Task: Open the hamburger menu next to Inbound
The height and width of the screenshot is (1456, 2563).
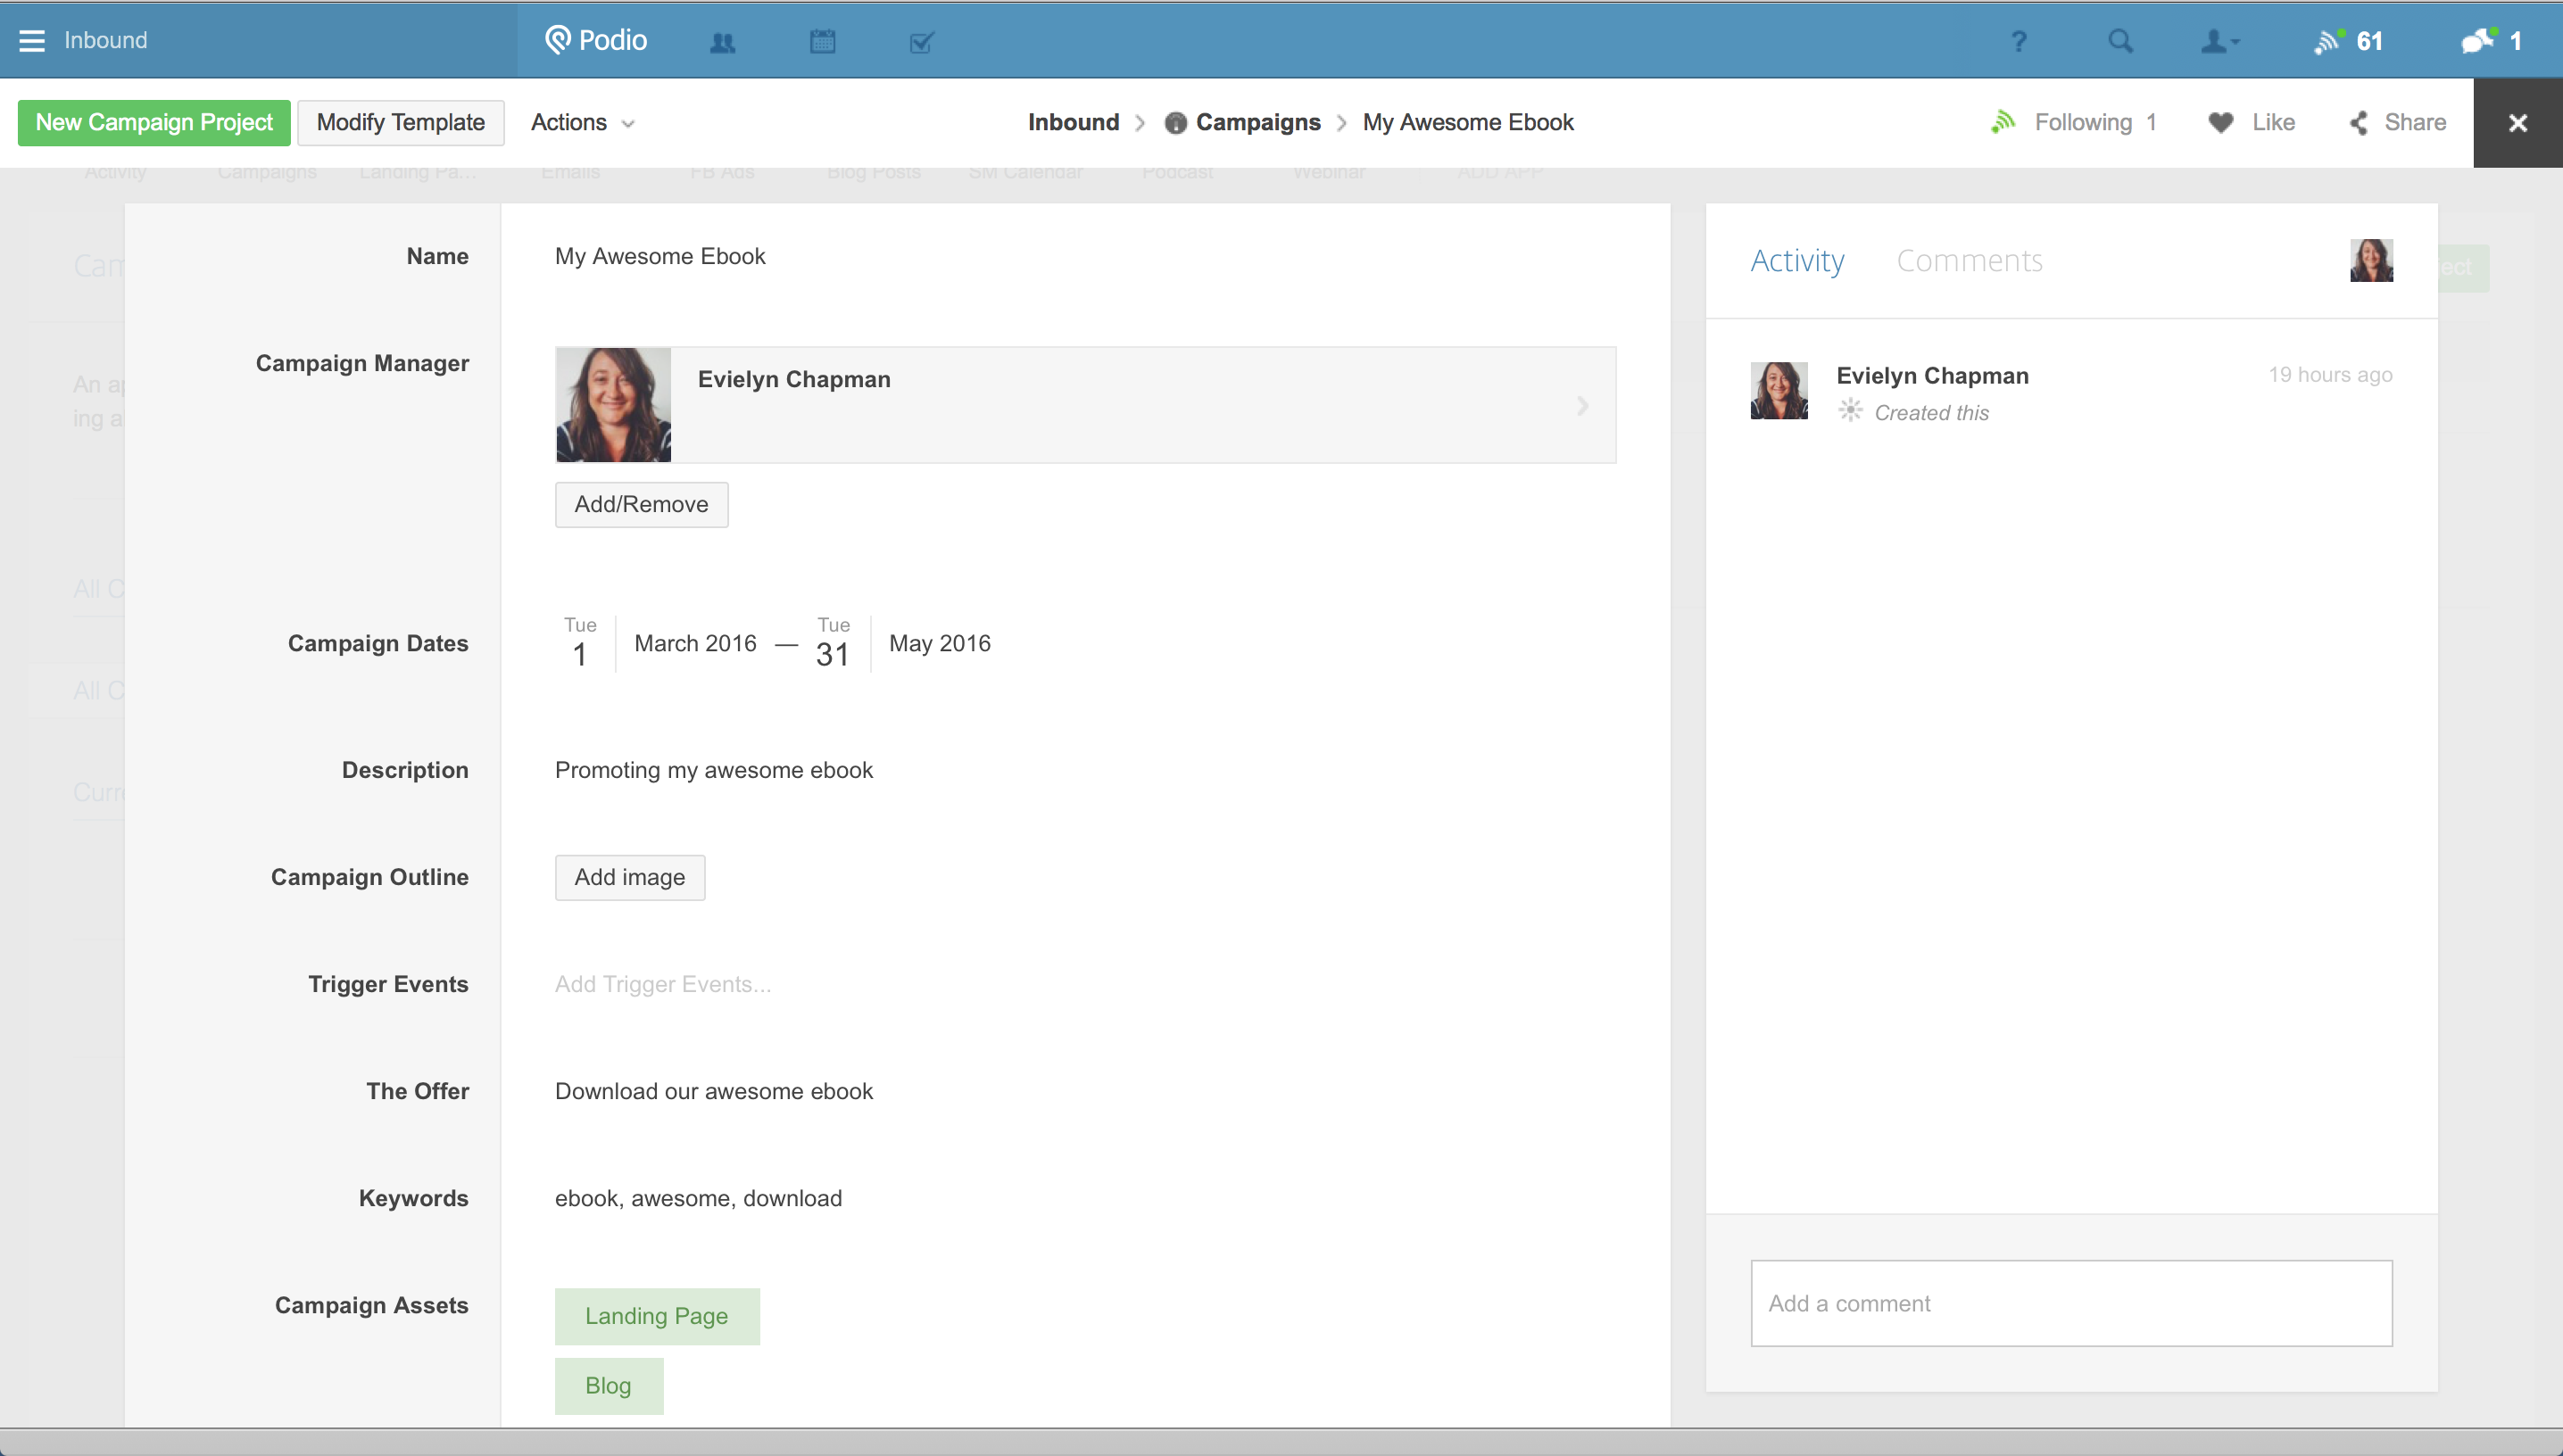Action: point(32,40)
